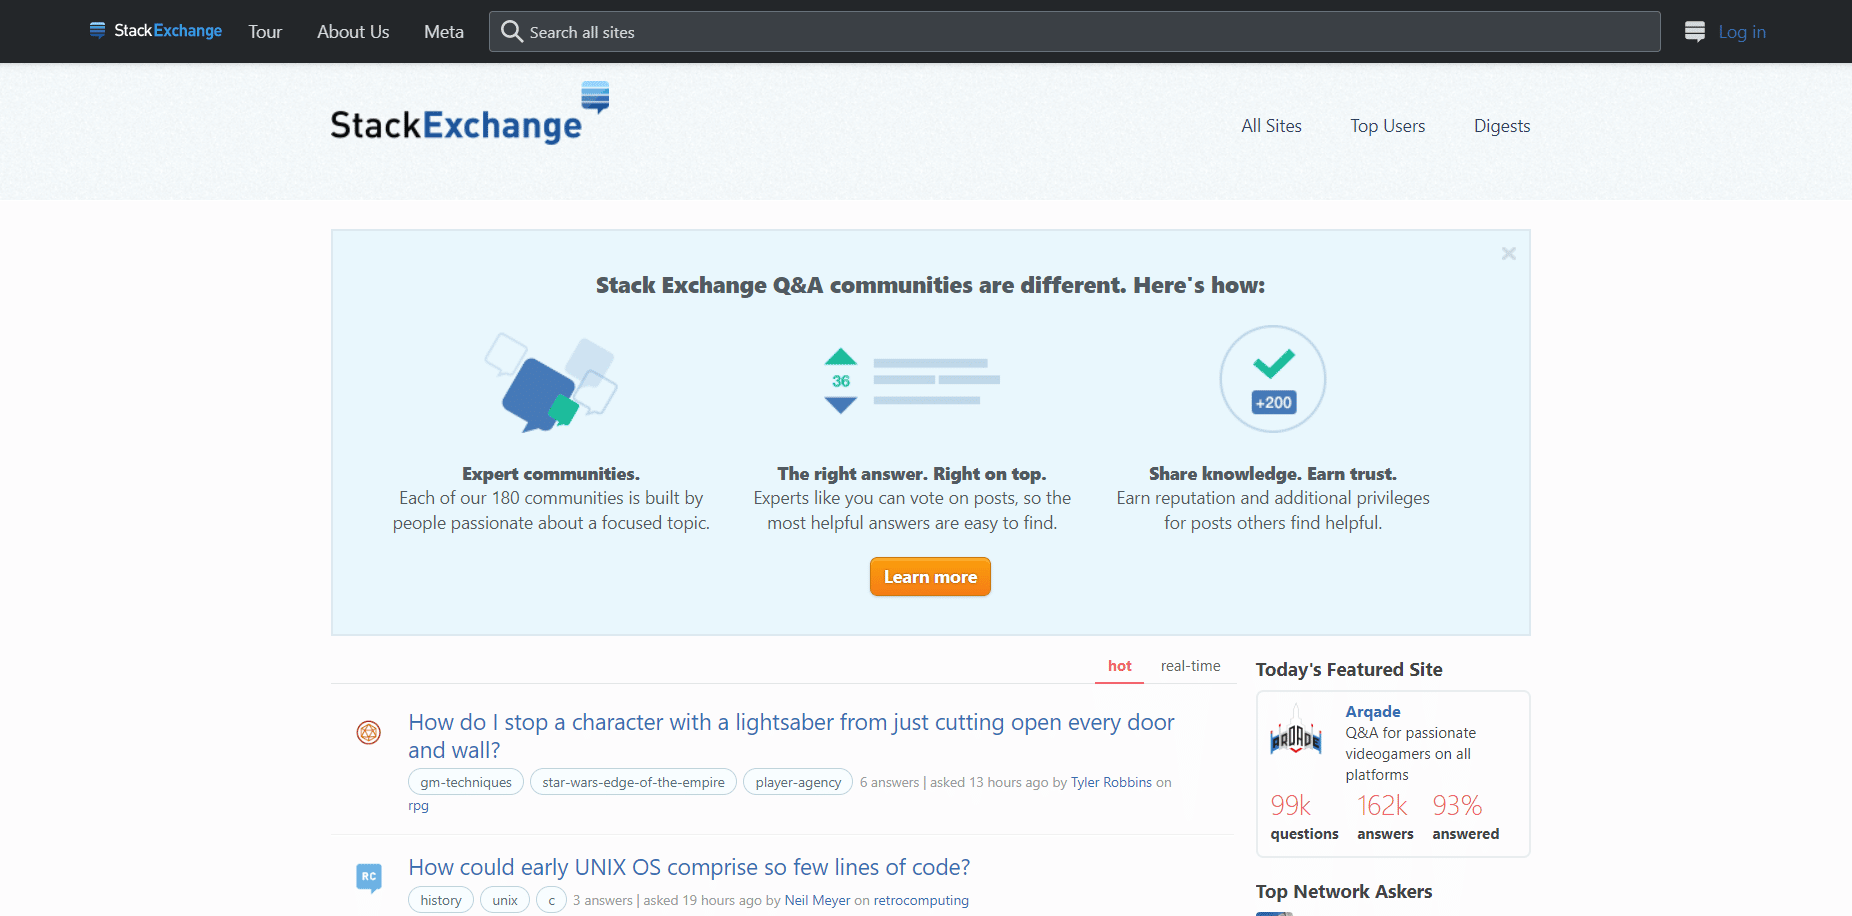Open the lightsaber door cutting question
The image size is (1852, 916).
coord(791,736)
